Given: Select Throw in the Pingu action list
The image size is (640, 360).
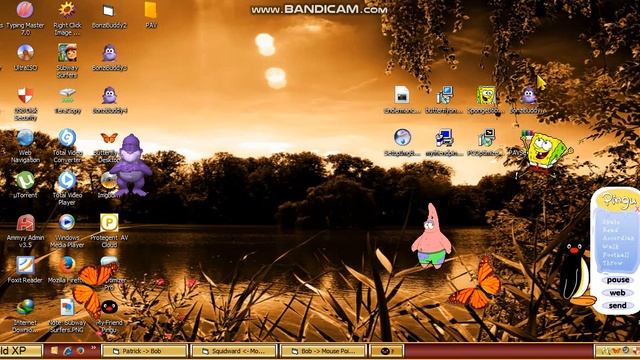Looking at the screenshot, I should coord(612,263).
